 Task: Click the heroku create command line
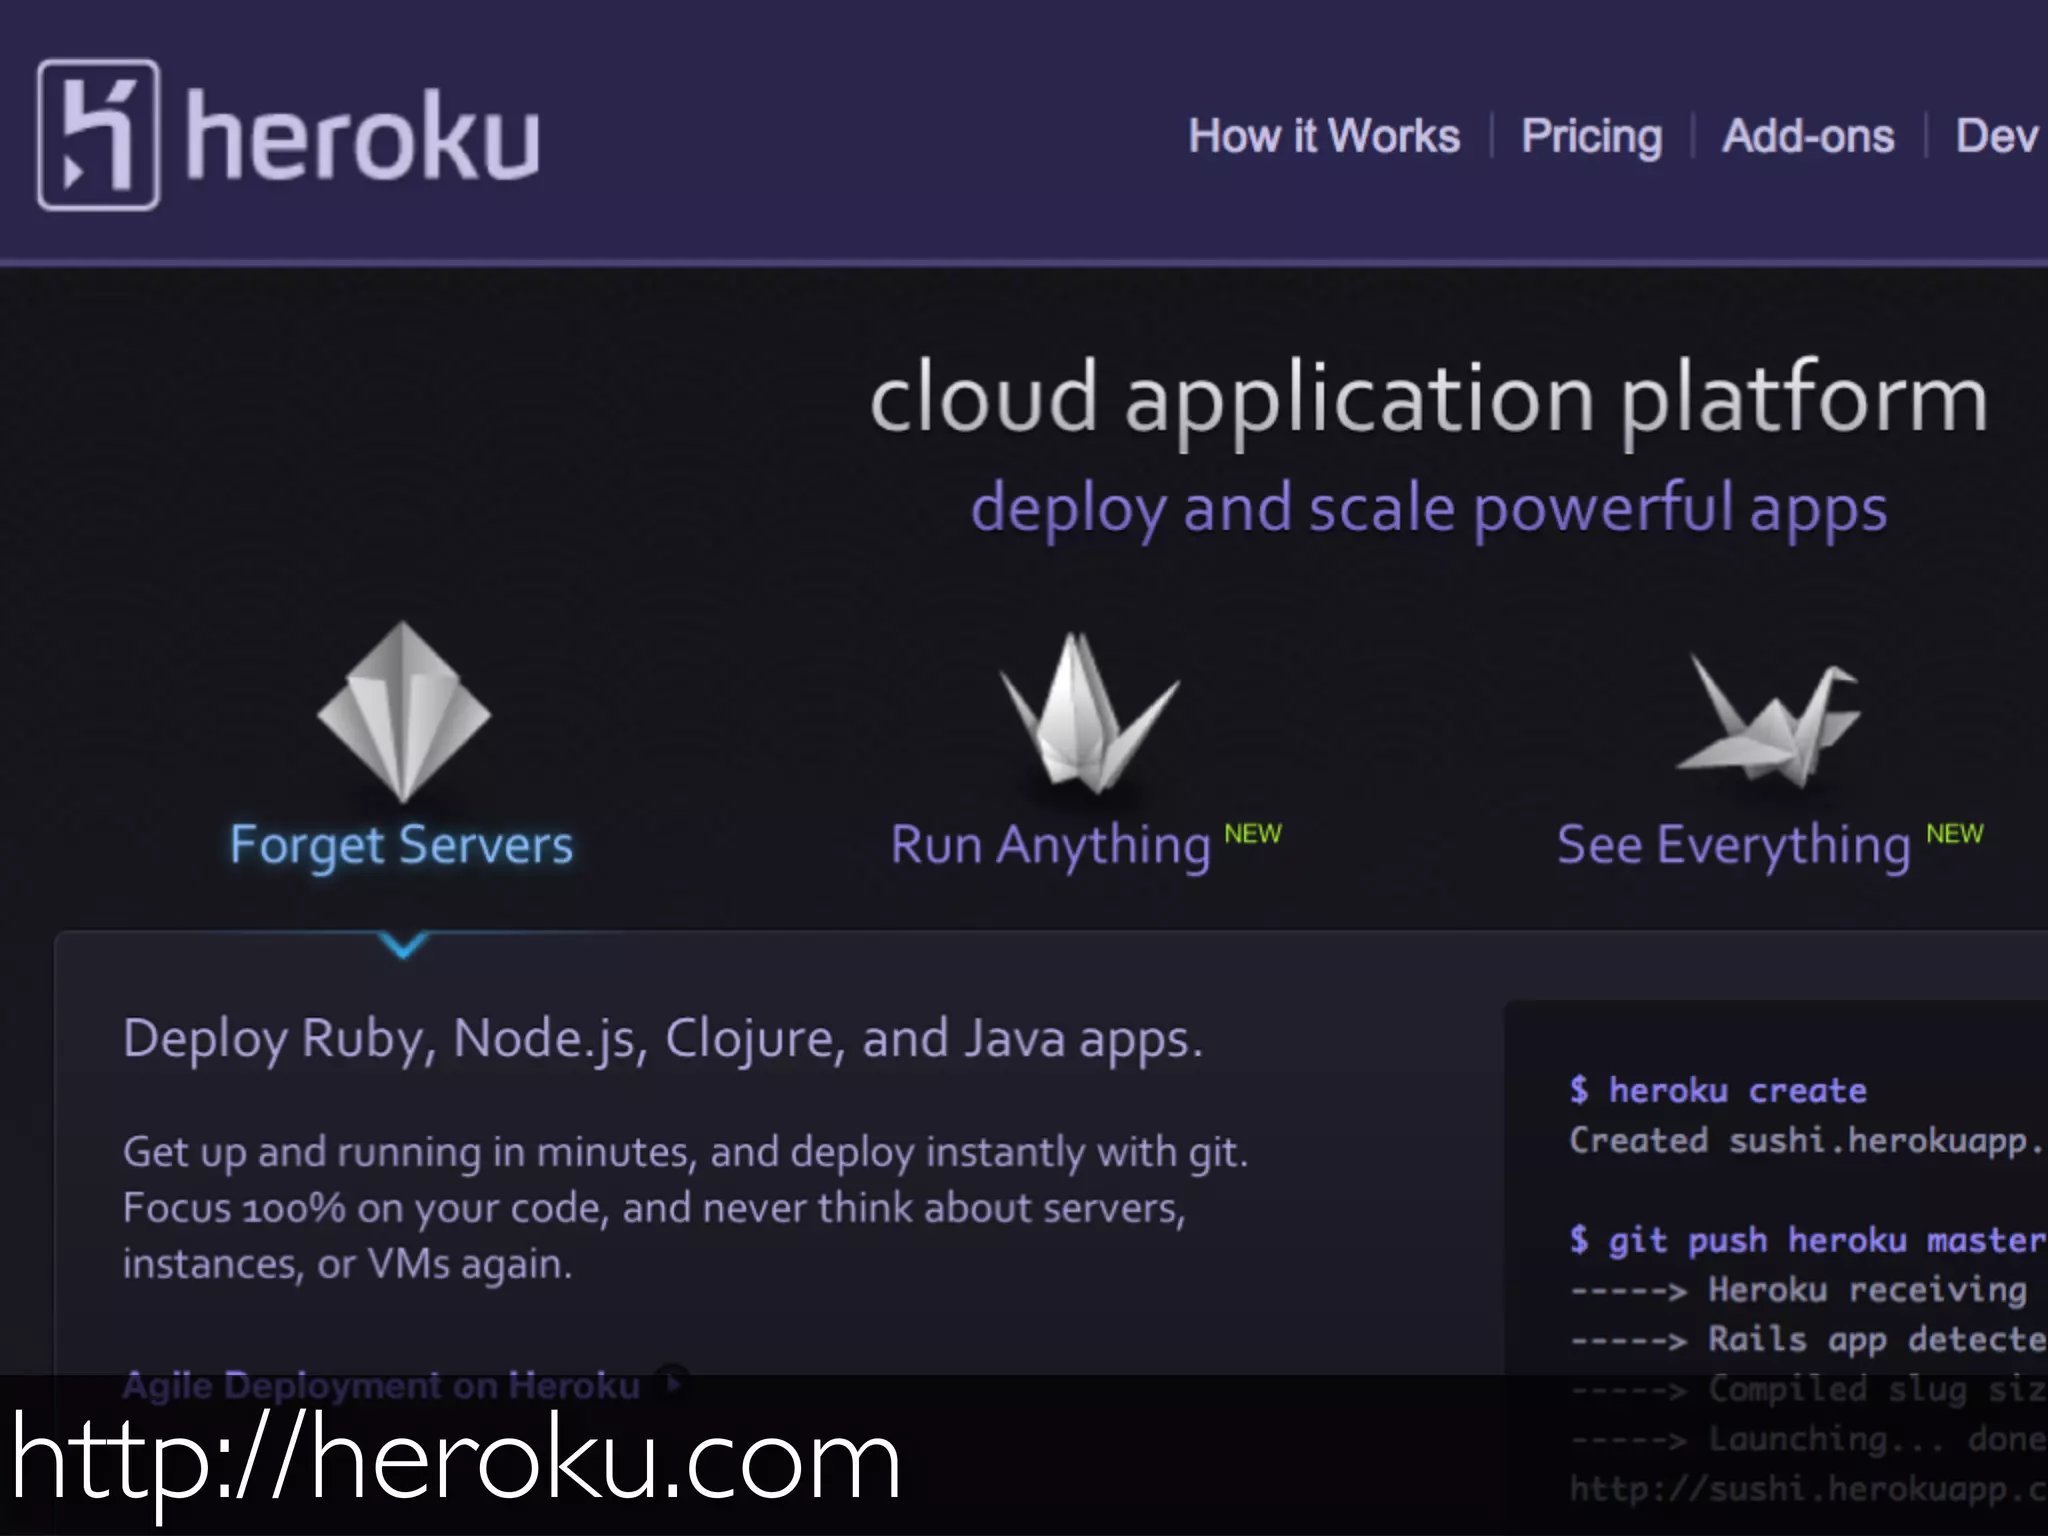[x=1718, y=1090]
